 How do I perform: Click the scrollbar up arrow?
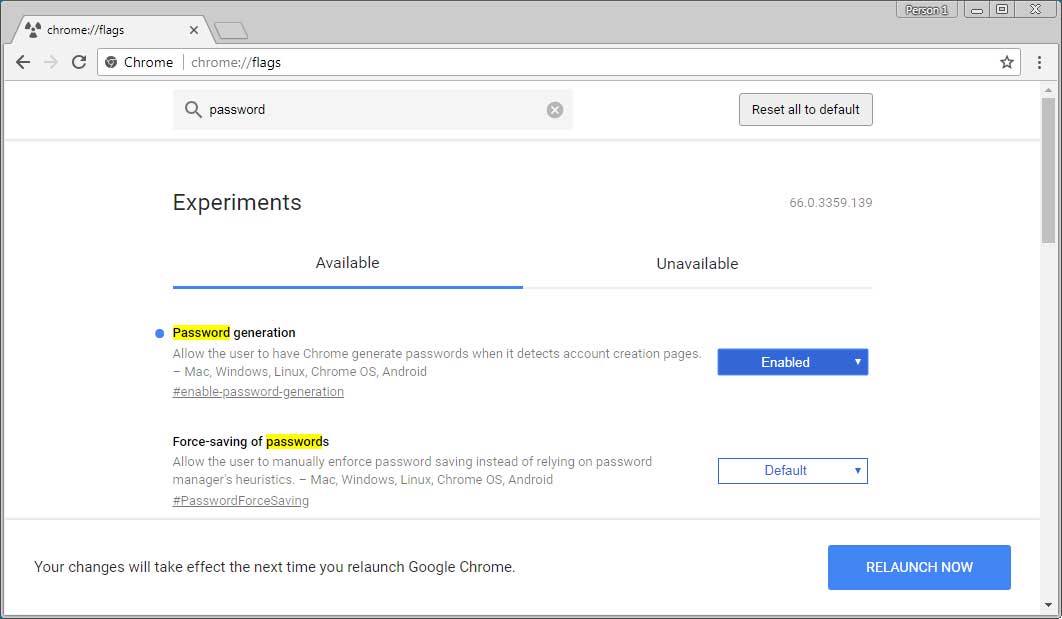coord(1048,90)
